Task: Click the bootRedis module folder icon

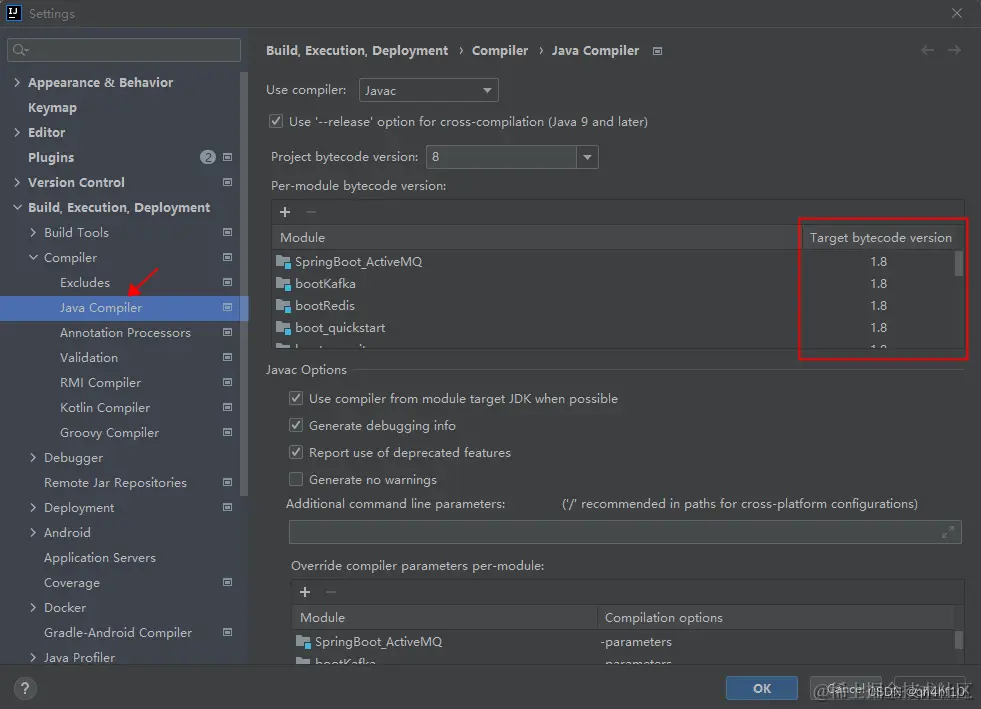Action: pos(283,306)
